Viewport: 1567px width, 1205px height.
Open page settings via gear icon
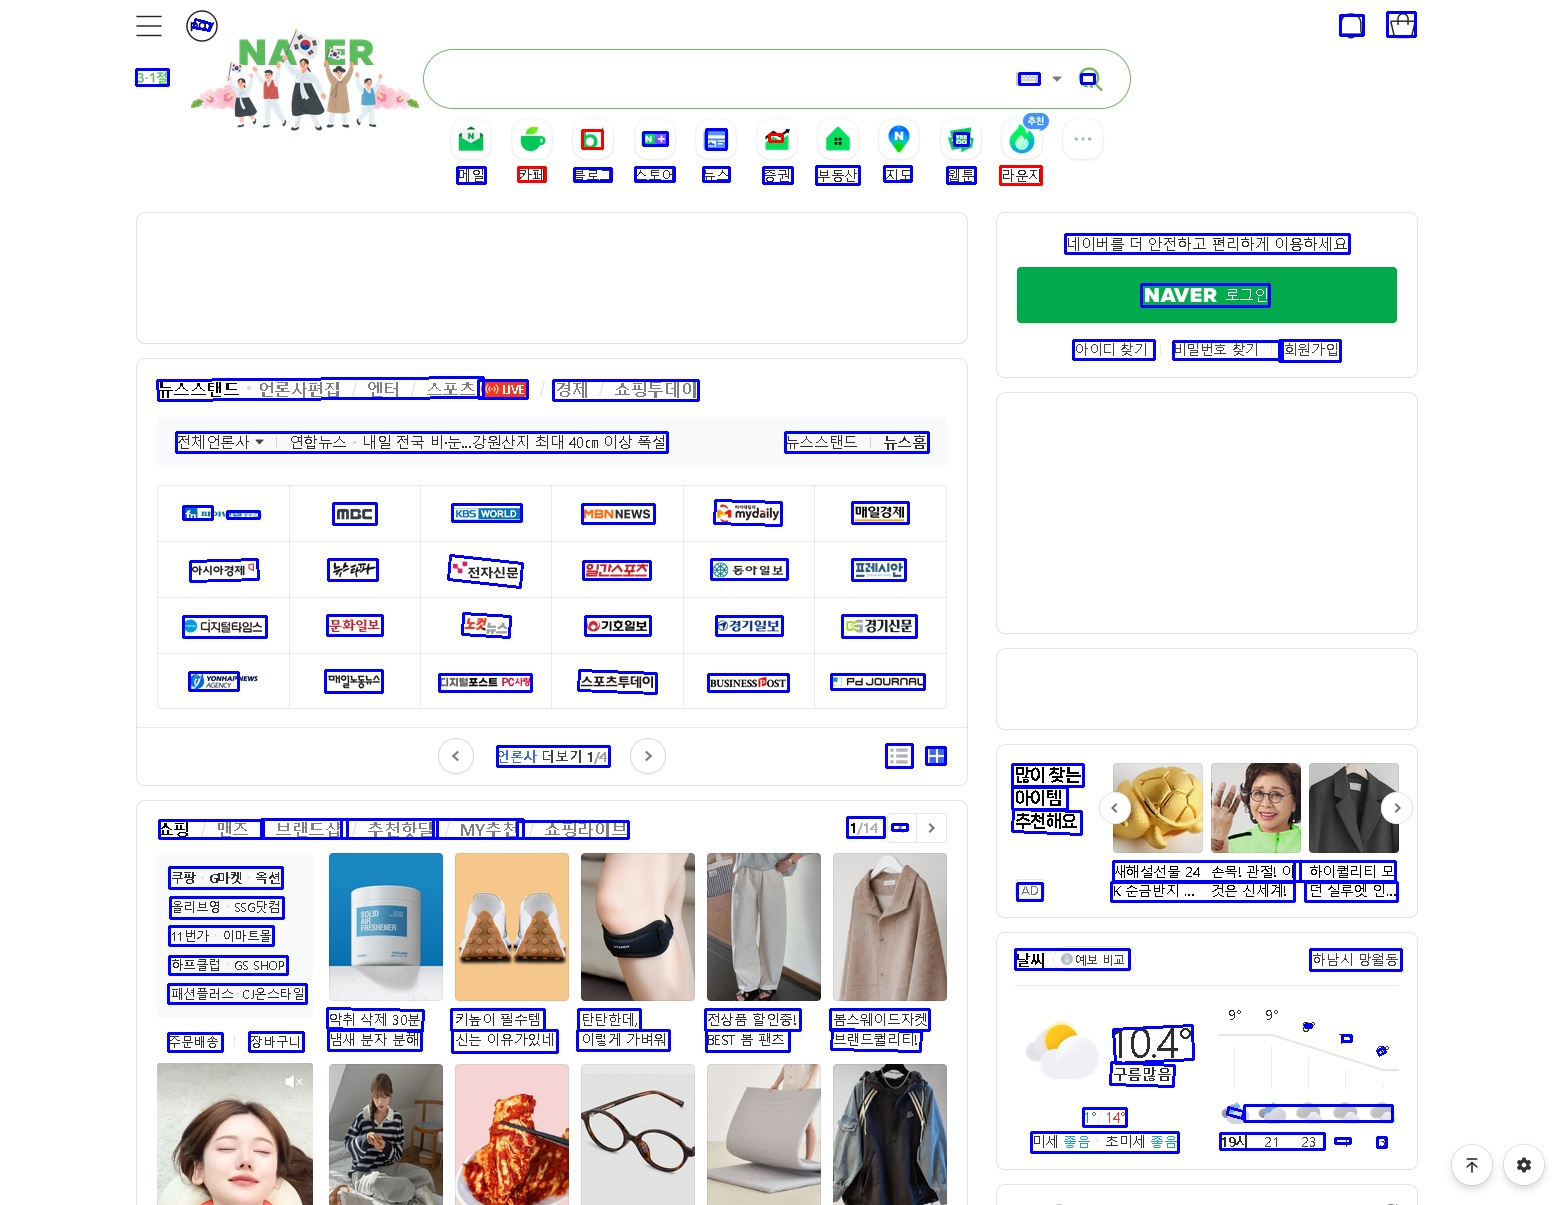point(1524,1165)
